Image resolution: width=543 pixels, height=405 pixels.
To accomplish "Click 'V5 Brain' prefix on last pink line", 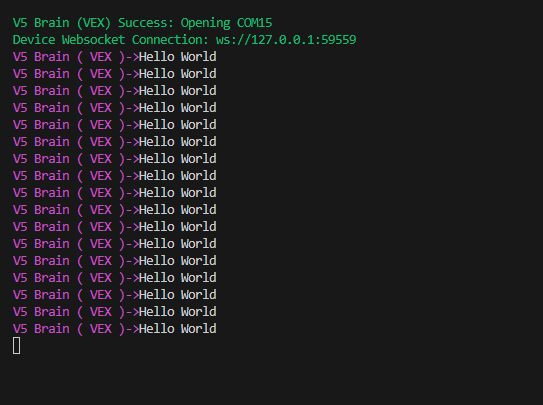I will 41,328.
